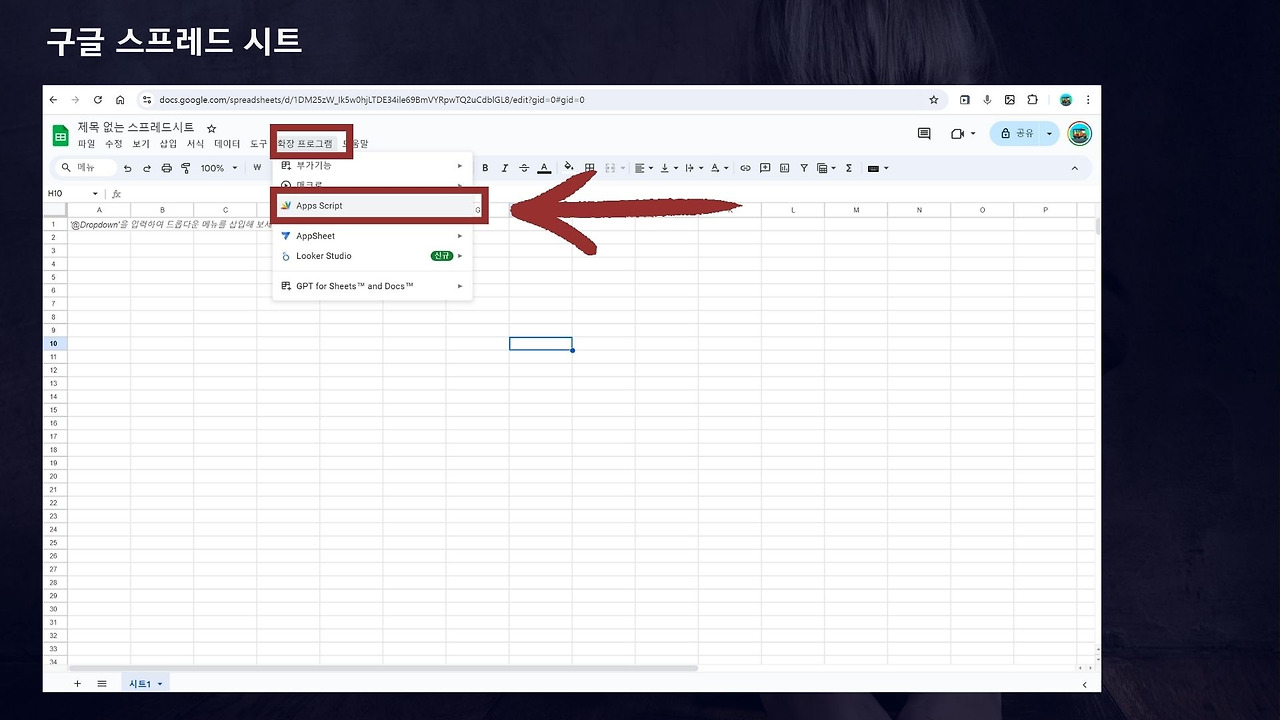Screen dimensions: 1280x720
Task: Click the undo arrow in toolbar
Action: tap(128, 168)
